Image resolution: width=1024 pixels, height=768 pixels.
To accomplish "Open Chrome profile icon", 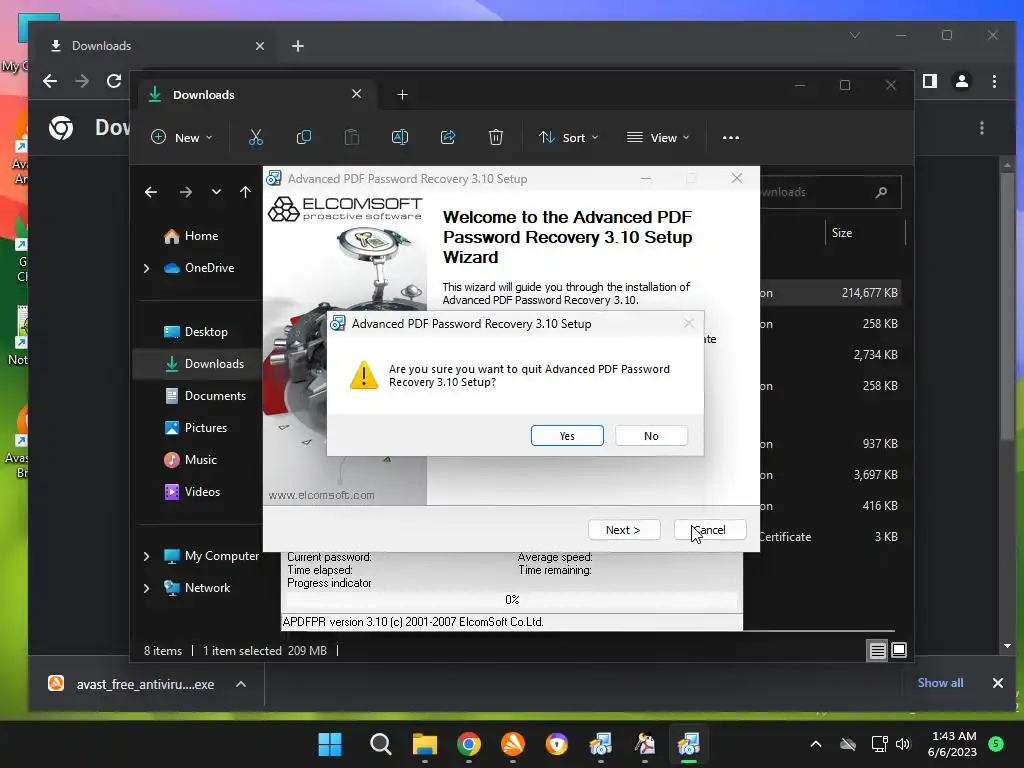I will (x=962, y=81).
